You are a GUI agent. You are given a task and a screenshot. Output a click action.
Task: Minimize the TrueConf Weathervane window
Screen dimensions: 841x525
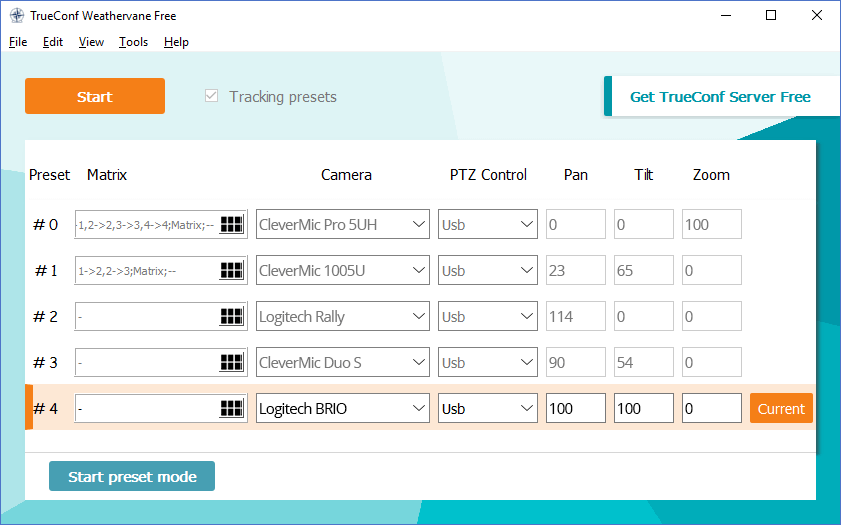pyautogui.click(x=726, y=15)
